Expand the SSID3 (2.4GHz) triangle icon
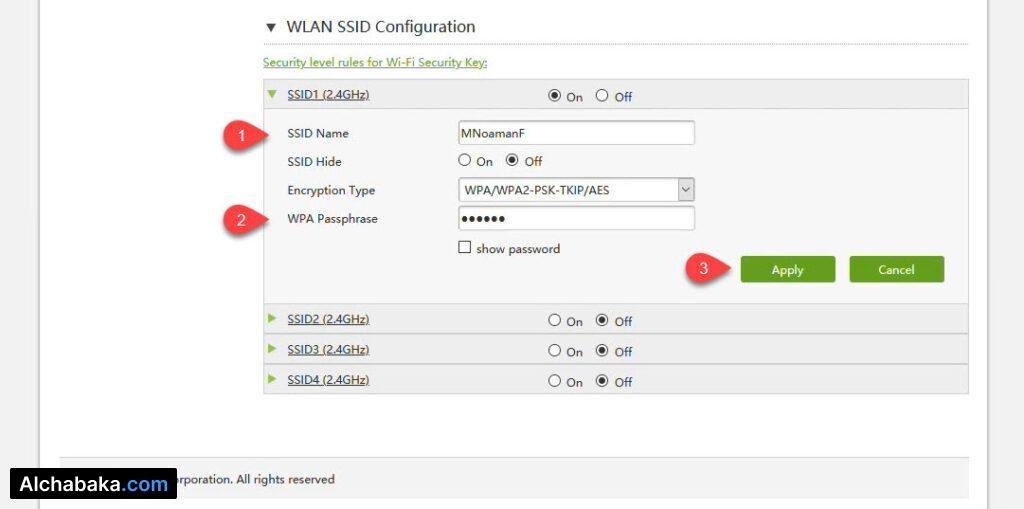This screenshot has width=1024, height=509. tap(271, 349)
